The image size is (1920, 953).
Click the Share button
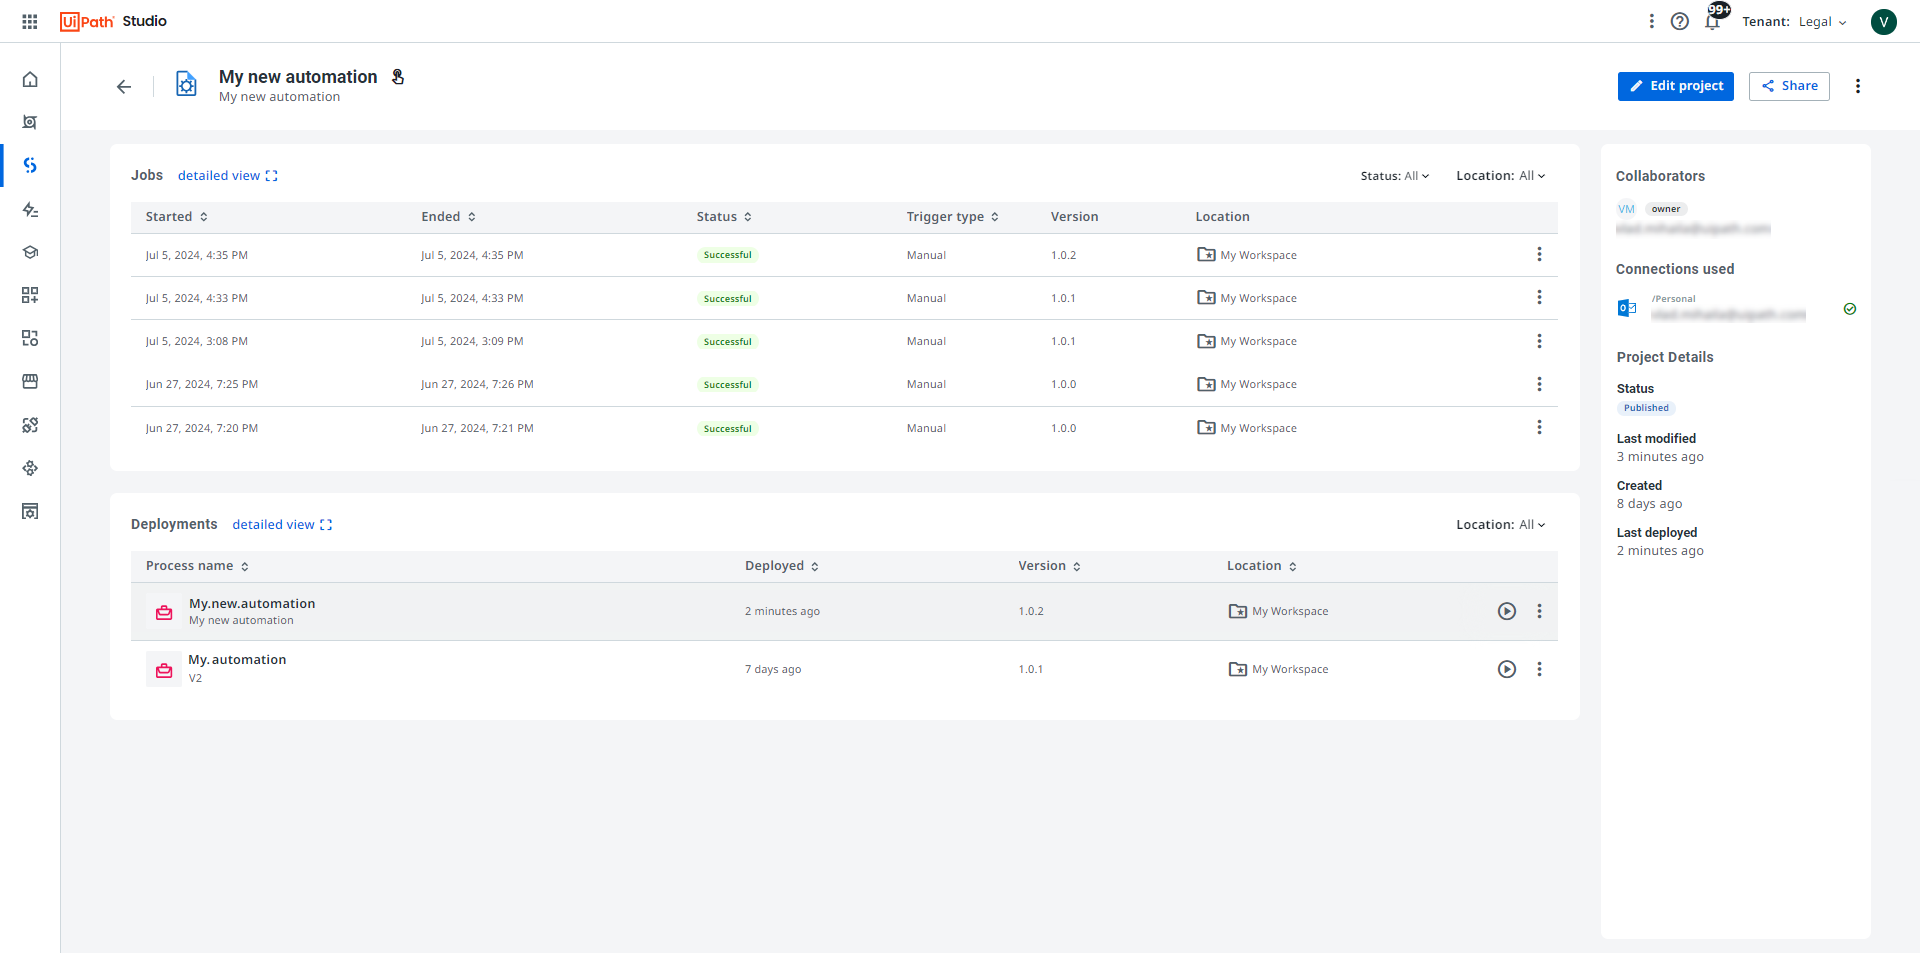click(x=1789, y=86)
